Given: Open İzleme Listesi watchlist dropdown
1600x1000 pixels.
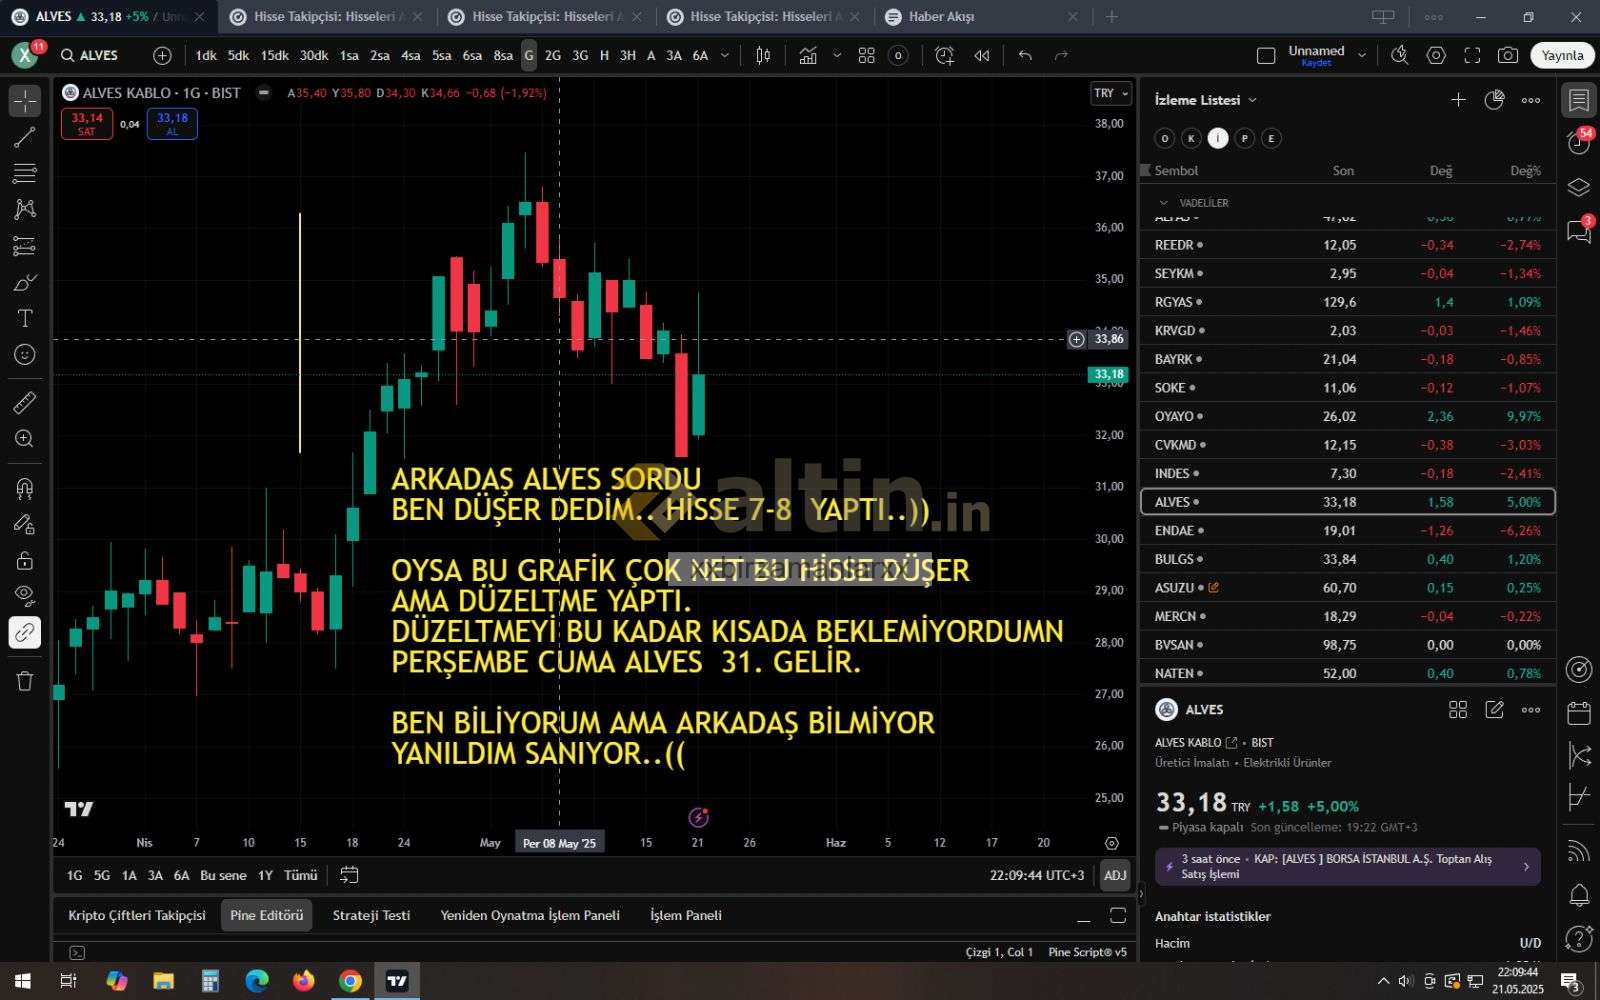Looking at the screenshot, I should [1206, 100].
